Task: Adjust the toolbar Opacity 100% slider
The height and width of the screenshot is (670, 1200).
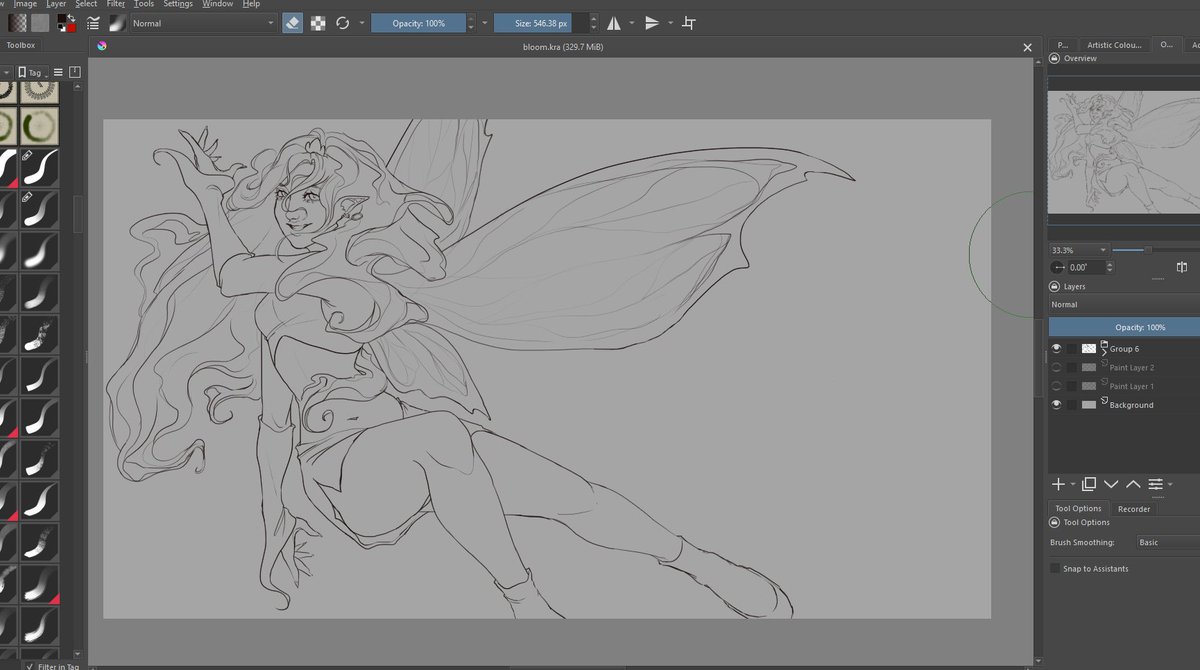Action: point(419,22)
